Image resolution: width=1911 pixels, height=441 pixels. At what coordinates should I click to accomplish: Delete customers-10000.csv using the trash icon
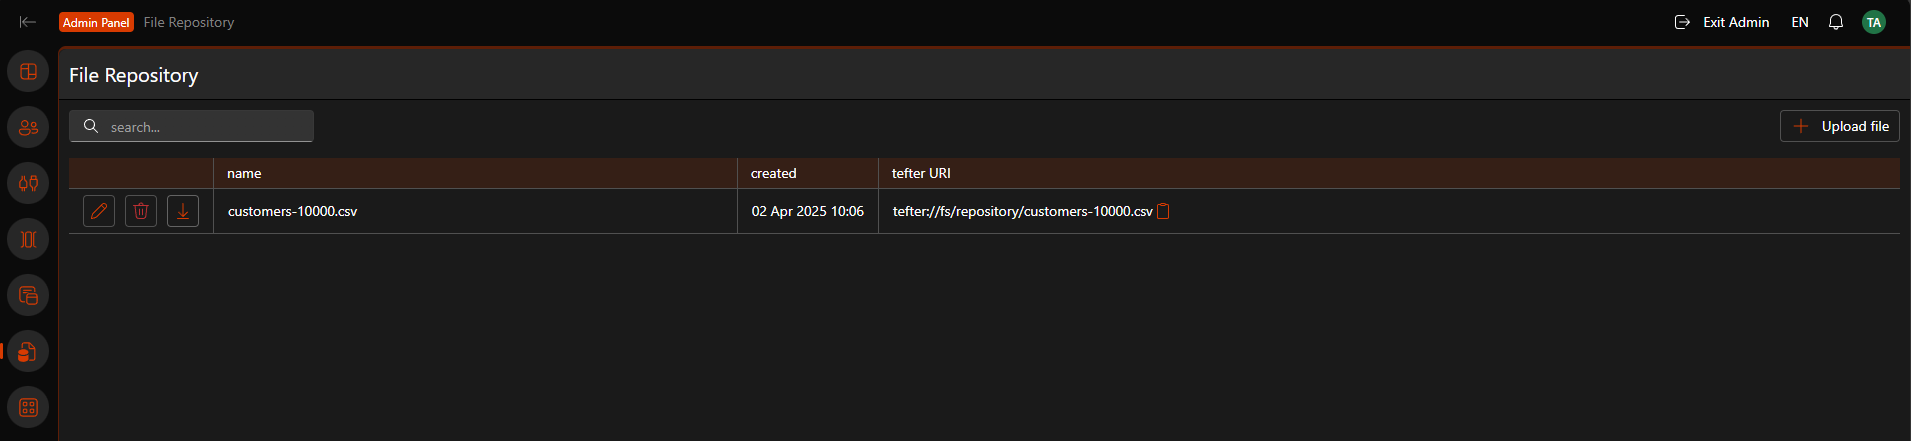tap(141, 211)
